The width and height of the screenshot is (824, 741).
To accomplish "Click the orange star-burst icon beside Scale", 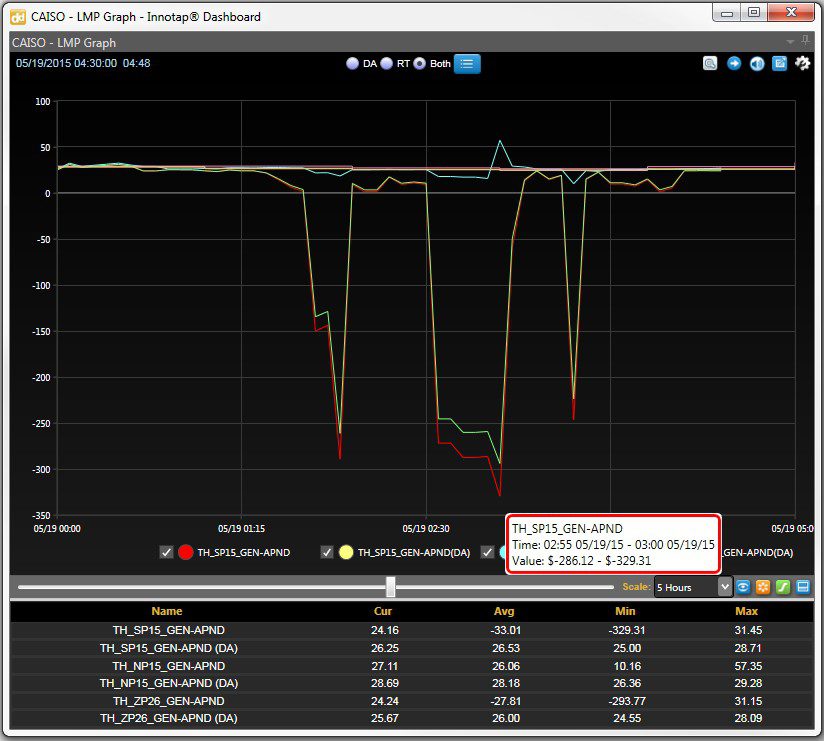I will pos(763,586).
